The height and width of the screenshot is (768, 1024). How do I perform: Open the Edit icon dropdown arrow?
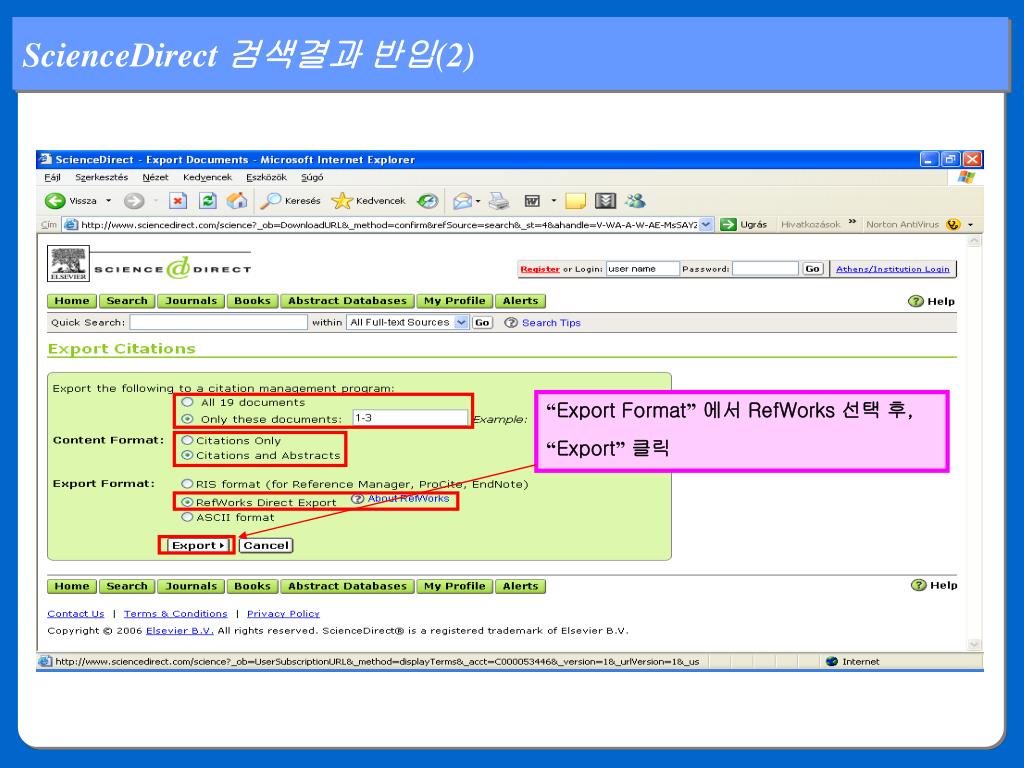pos(553,200)
